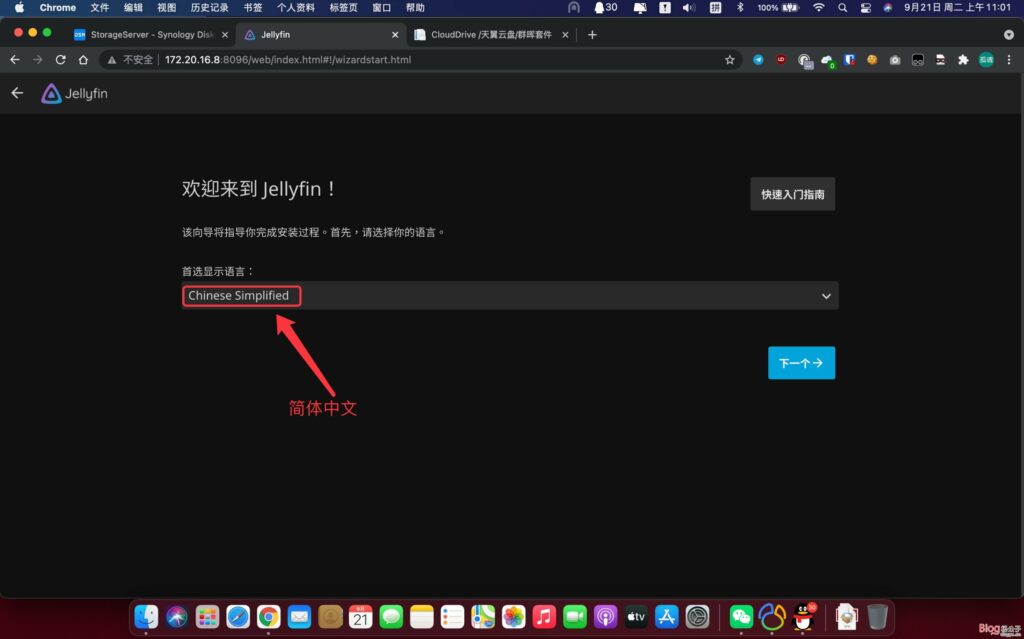The width and height of the screenshot is (1024, 639).
Task: Click the address bar URL
Action: (288, 59)
